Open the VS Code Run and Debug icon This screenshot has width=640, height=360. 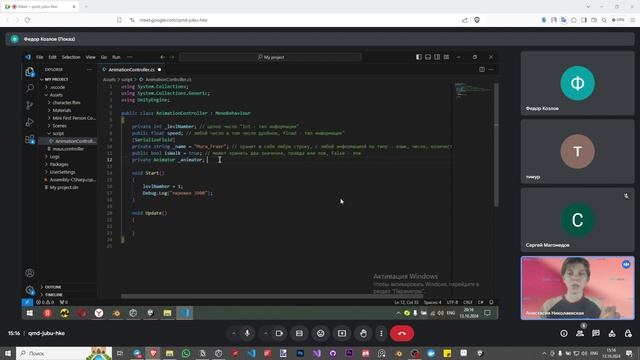[29, 122]
